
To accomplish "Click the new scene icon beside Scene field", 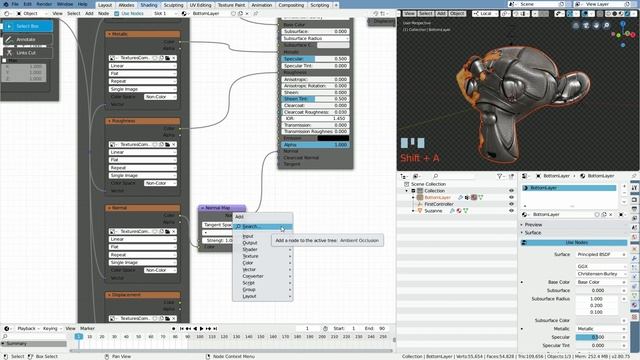I will [x=561, y=4].
